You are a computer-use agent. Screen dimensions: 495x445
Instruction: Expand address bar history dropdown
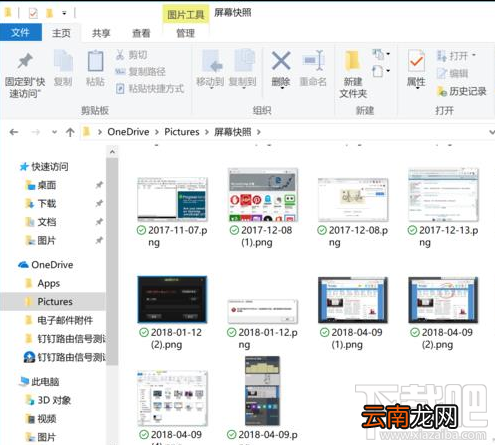click(x=492, y=132)
